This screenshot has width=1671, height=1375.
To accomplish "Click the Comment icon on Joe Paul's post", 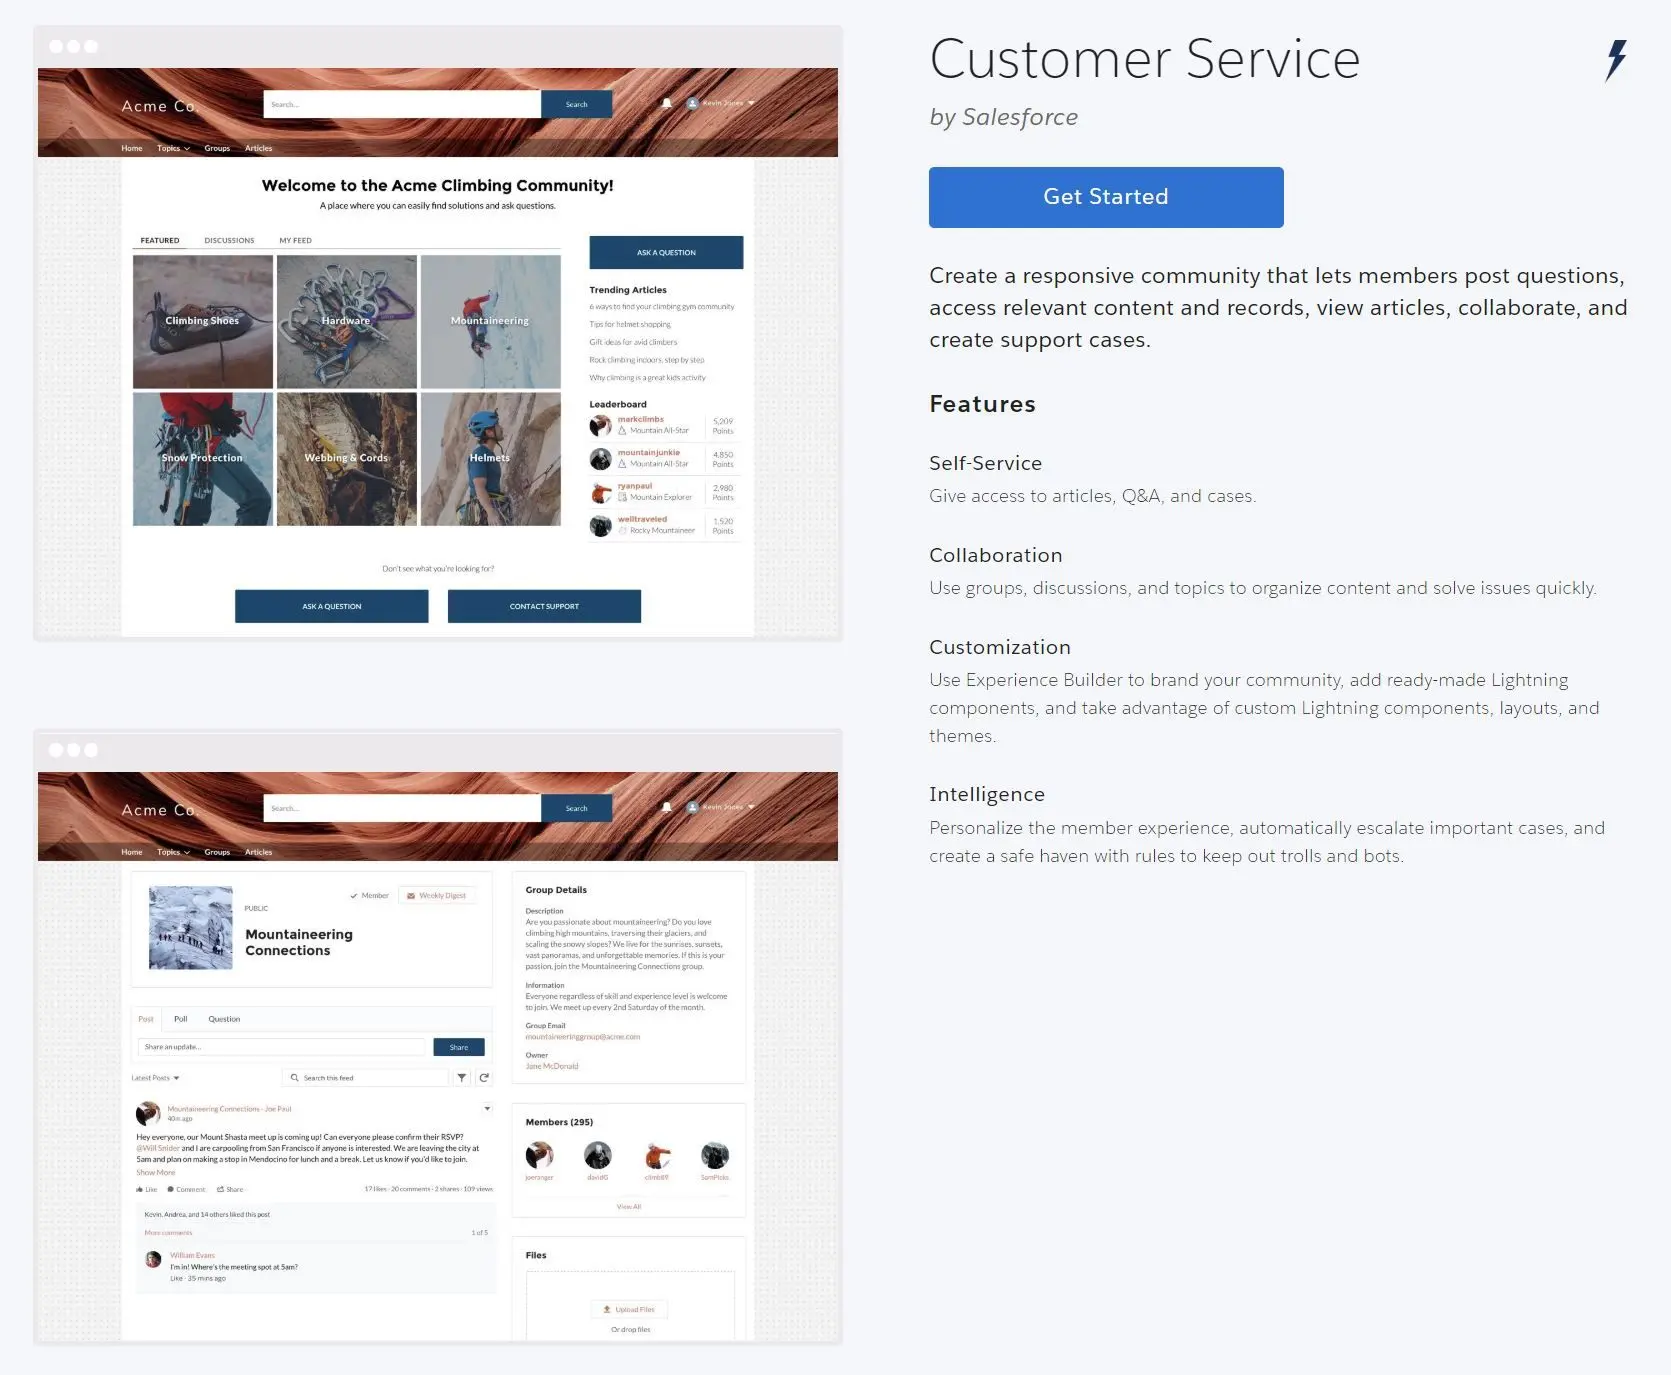I will (x=170, y=1189).
